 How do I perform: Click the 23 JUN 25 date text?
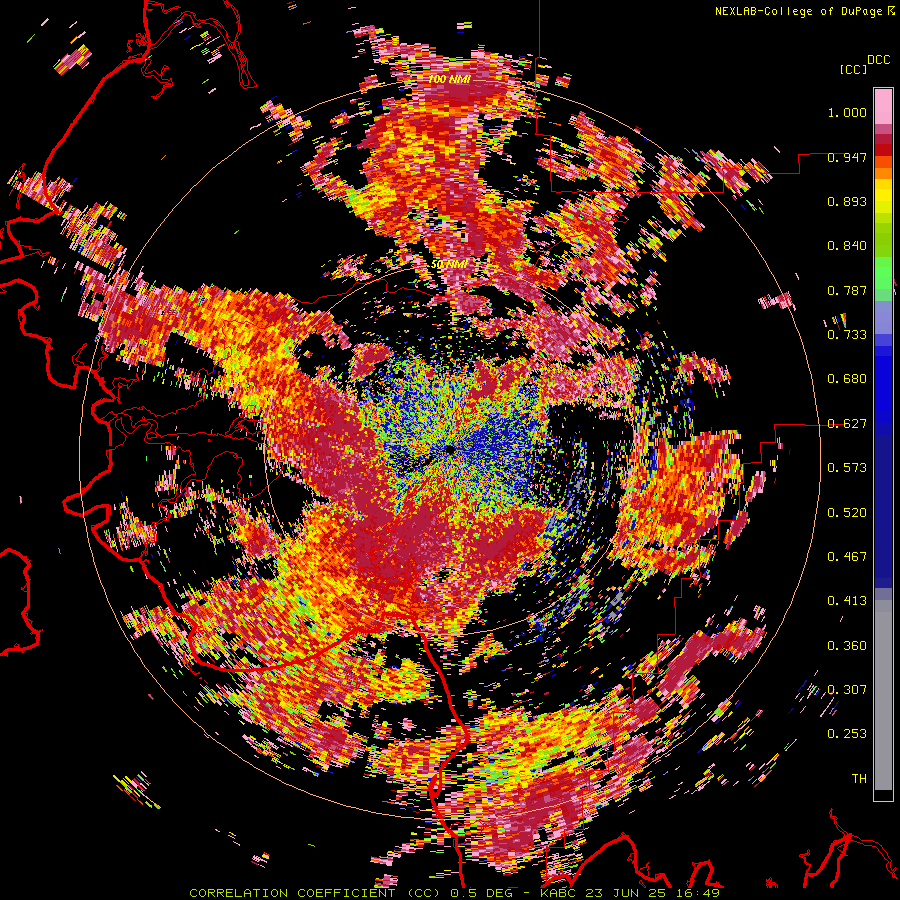click(x=625, y=893)
